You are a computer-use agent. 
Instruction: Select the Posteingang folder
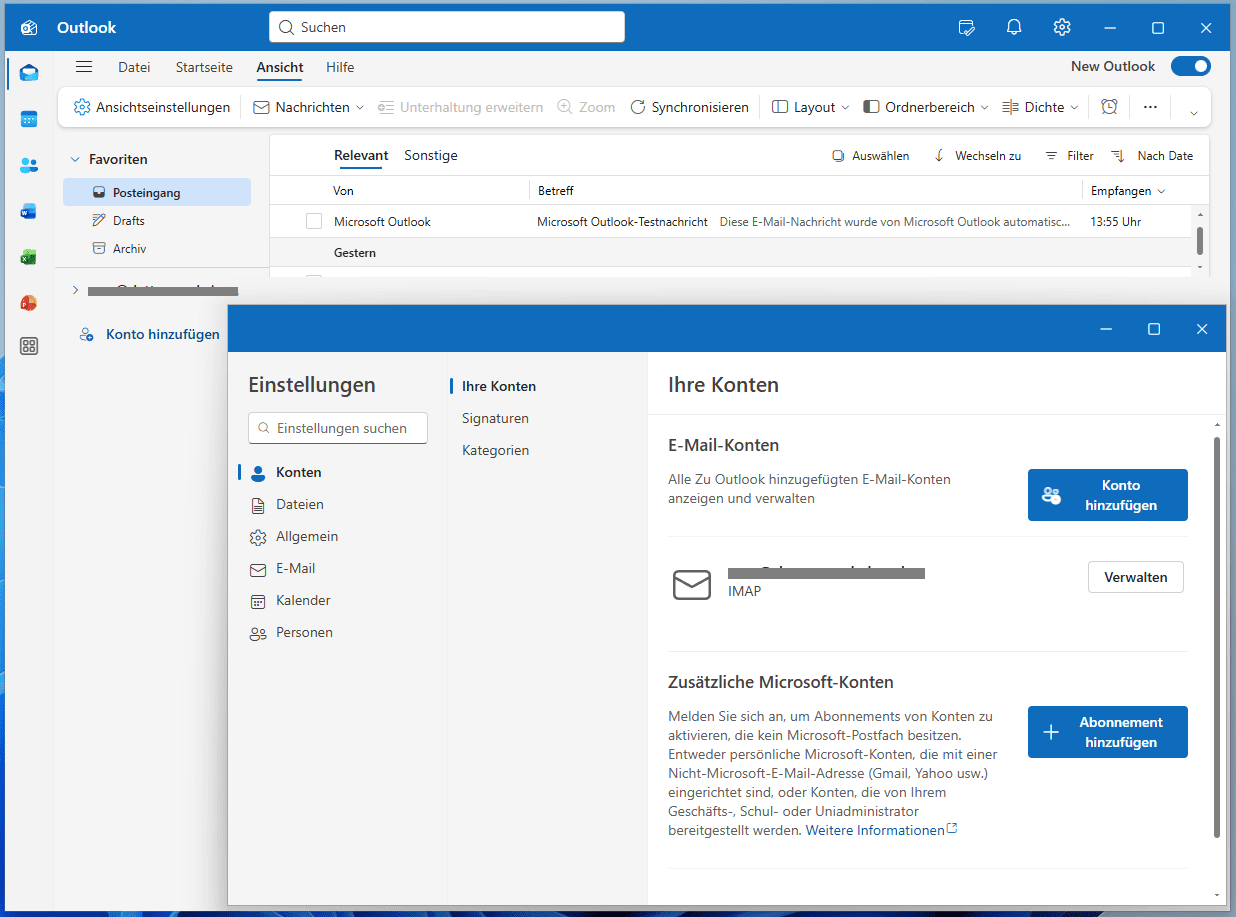[x=157, y=192]
